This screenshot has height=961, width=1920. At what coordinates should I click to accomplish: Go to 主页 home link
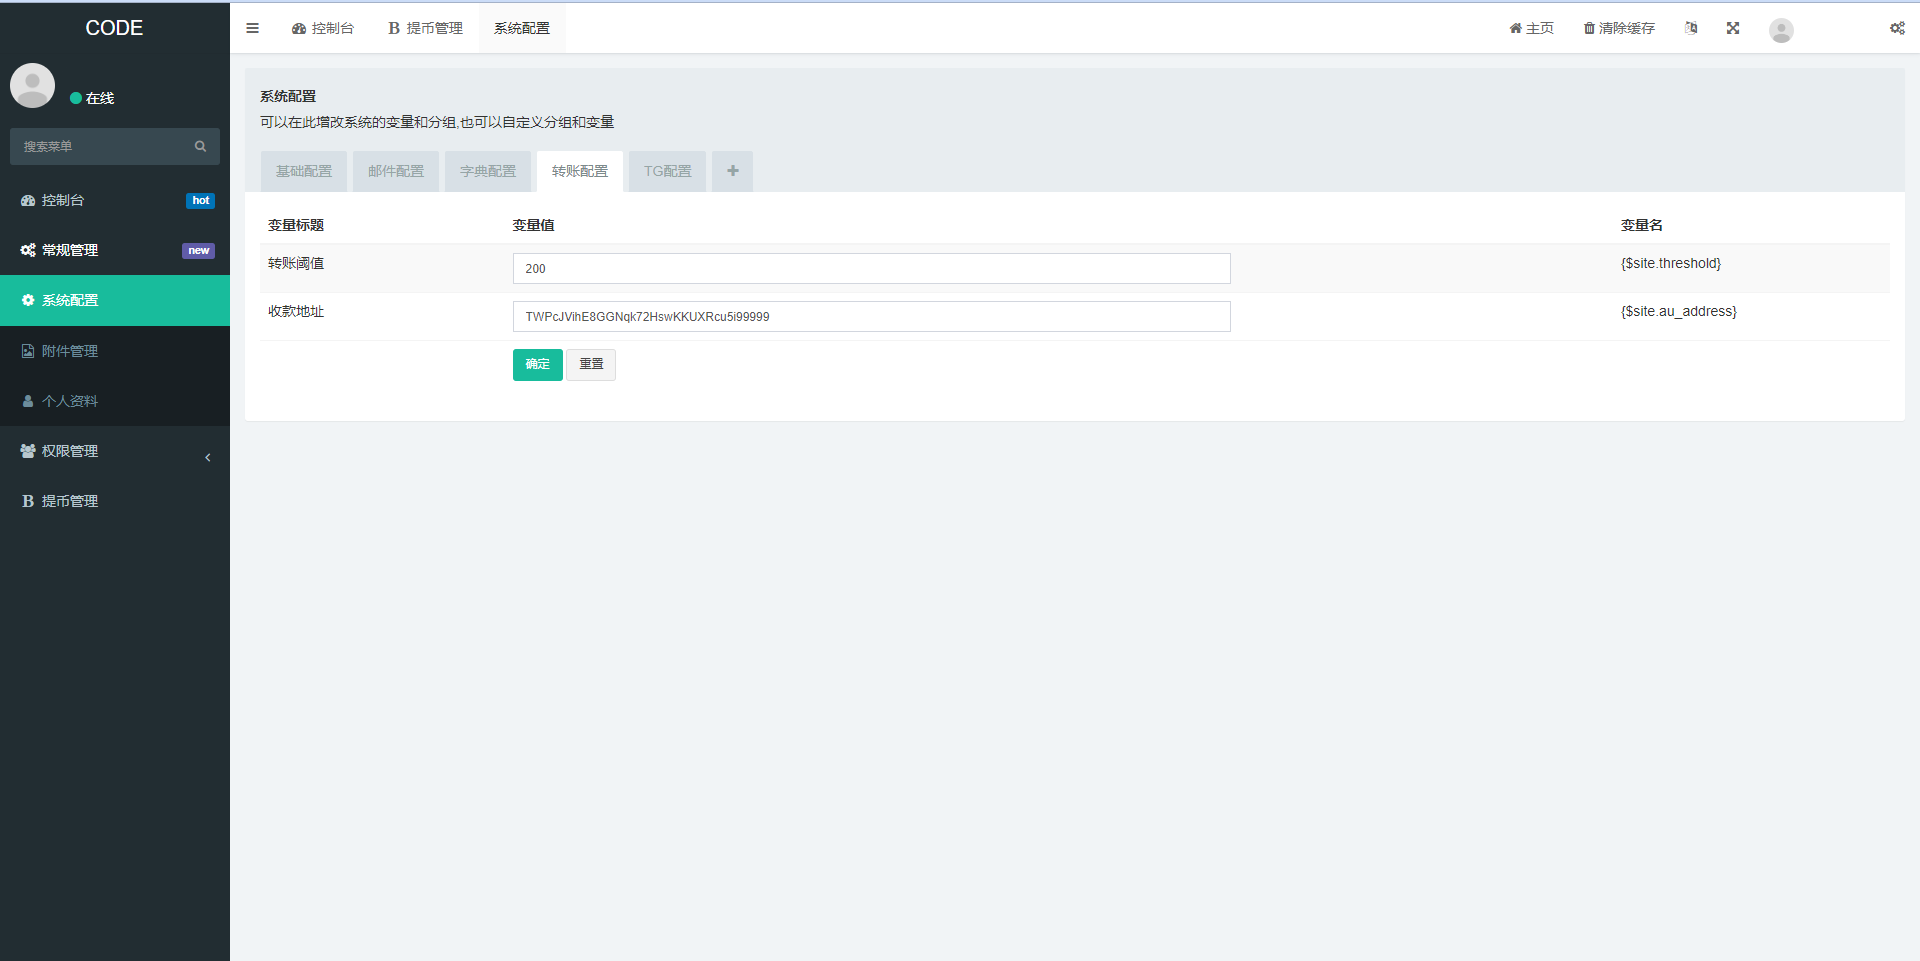[1531, 28]
